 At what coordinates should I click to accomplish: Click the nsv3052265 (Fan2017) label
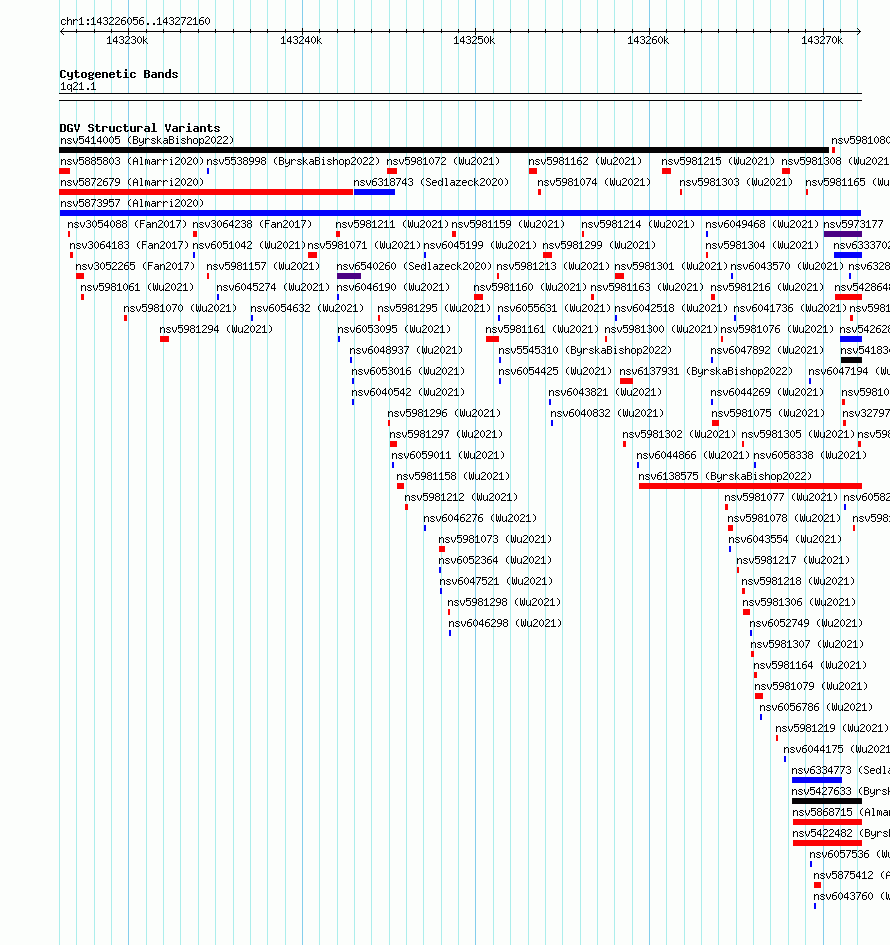pos(135,266)
